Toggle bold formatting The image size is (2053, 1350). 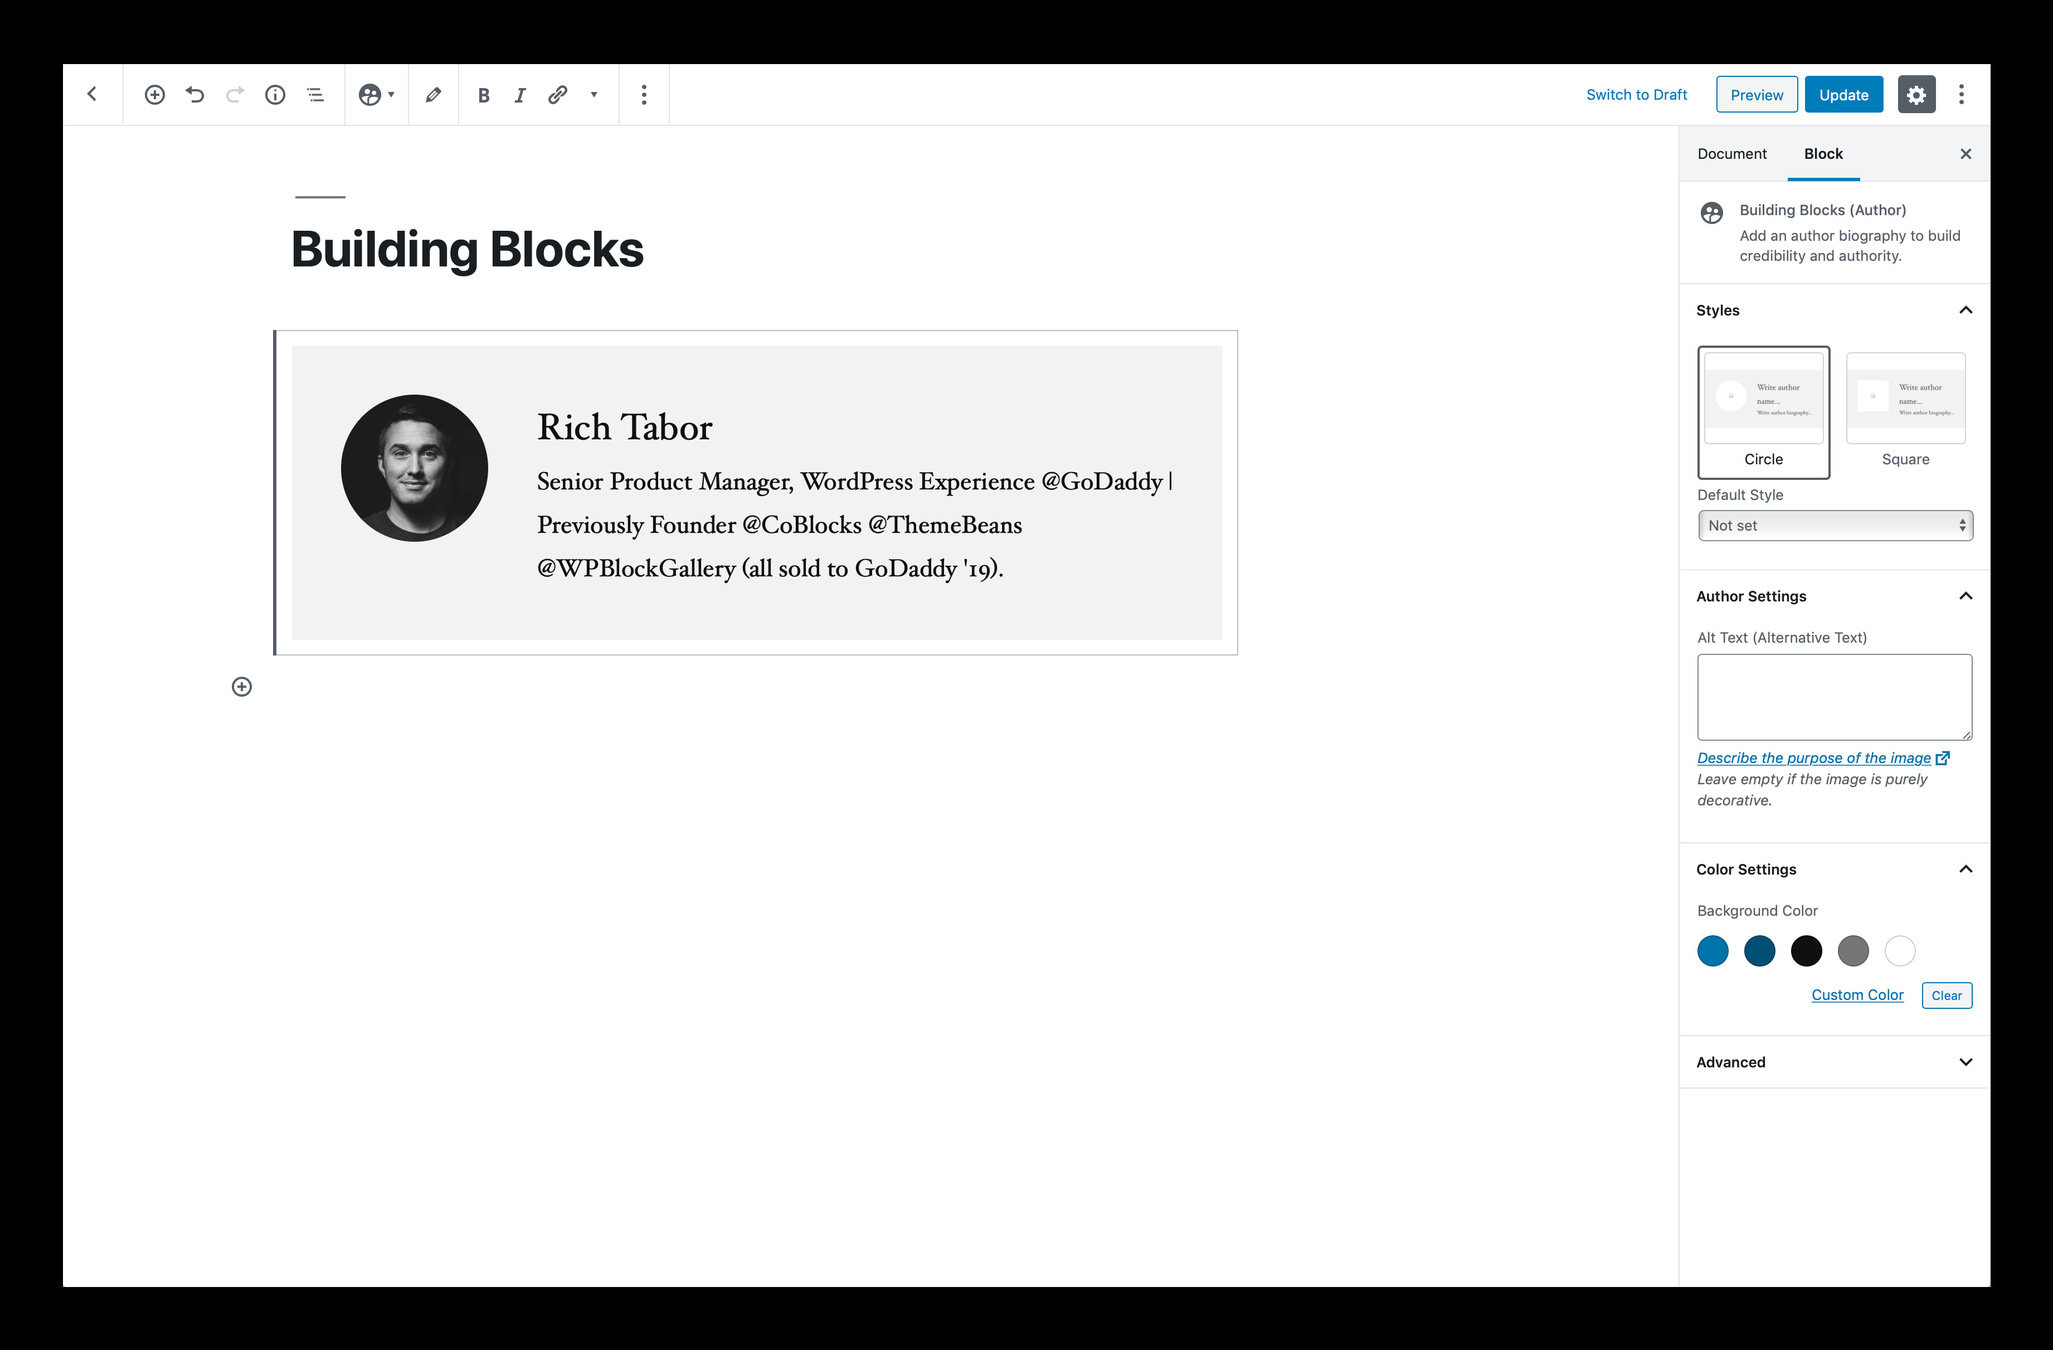click(x=483, y=95)
